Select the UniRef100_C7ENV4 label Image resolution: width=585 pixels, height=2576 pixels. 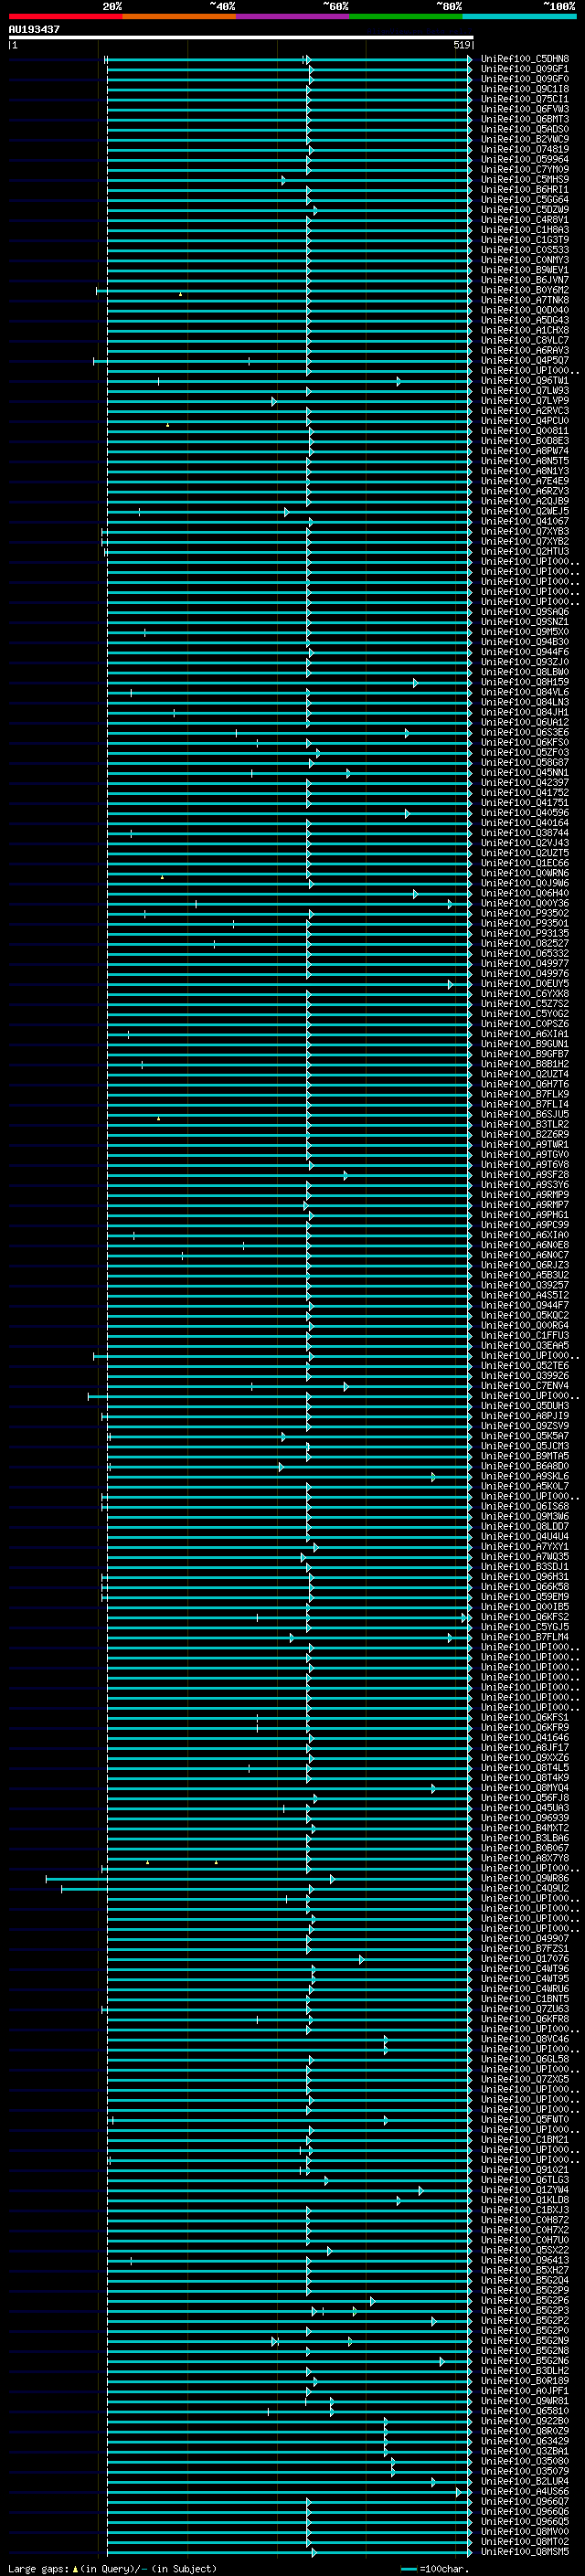tap(525, 1385)
